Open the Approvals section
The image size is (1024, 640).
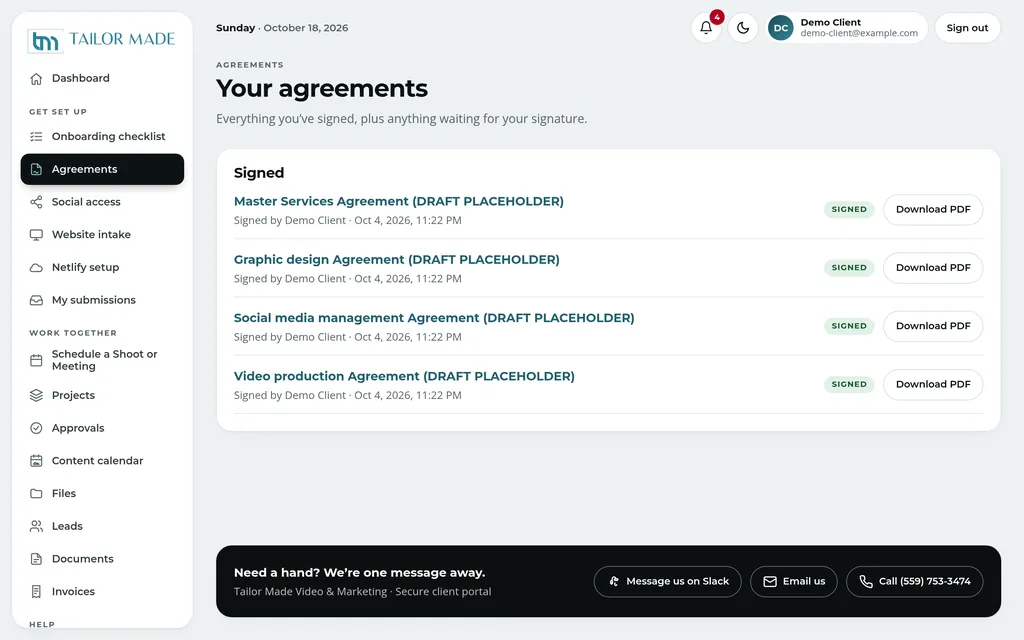click(102, 428)
